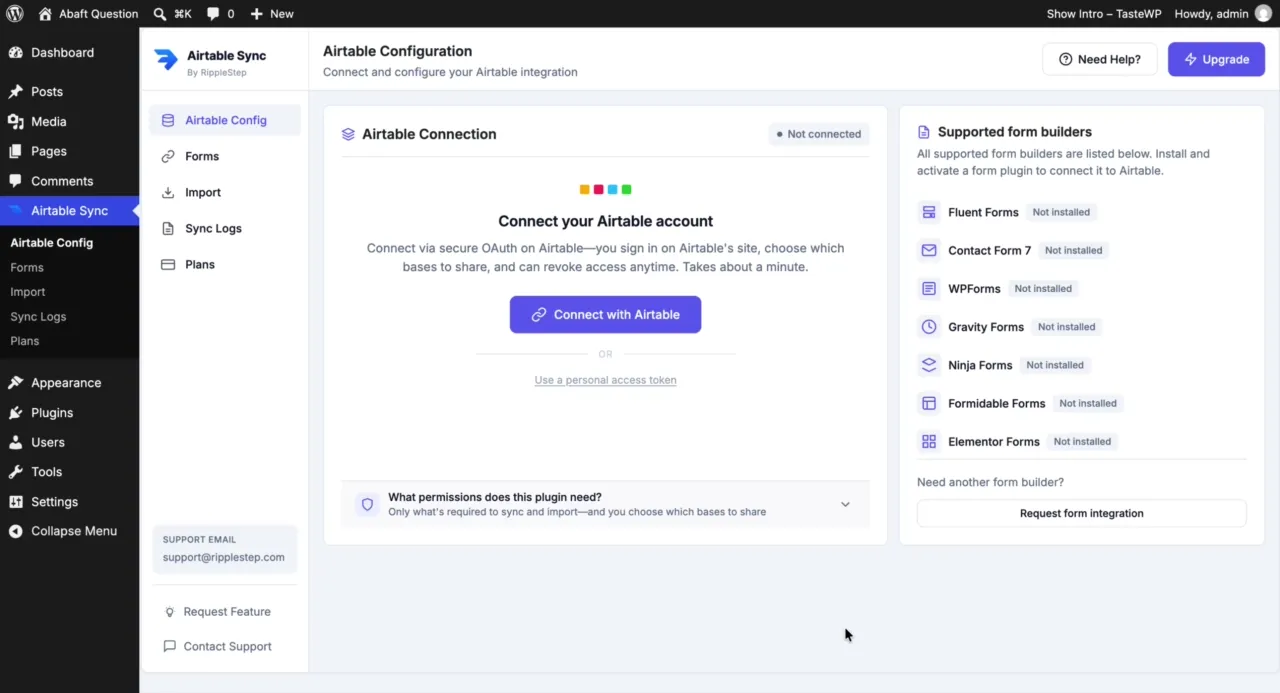Click Request form integration button
Viewport: 1280px width, 693px height.
click(x=1081, y=513)
